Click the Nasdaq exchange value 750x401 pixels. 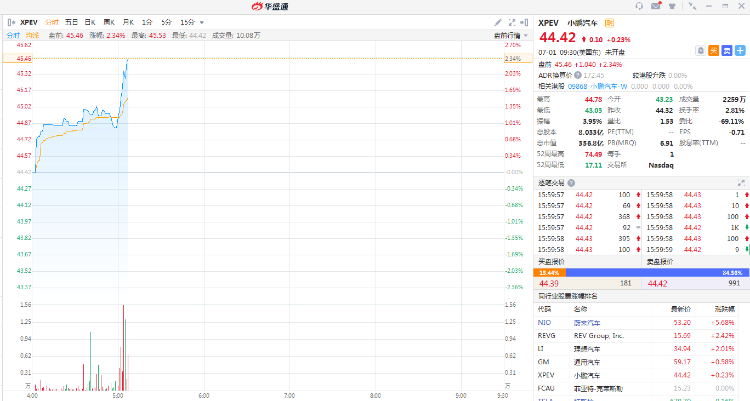661,165
